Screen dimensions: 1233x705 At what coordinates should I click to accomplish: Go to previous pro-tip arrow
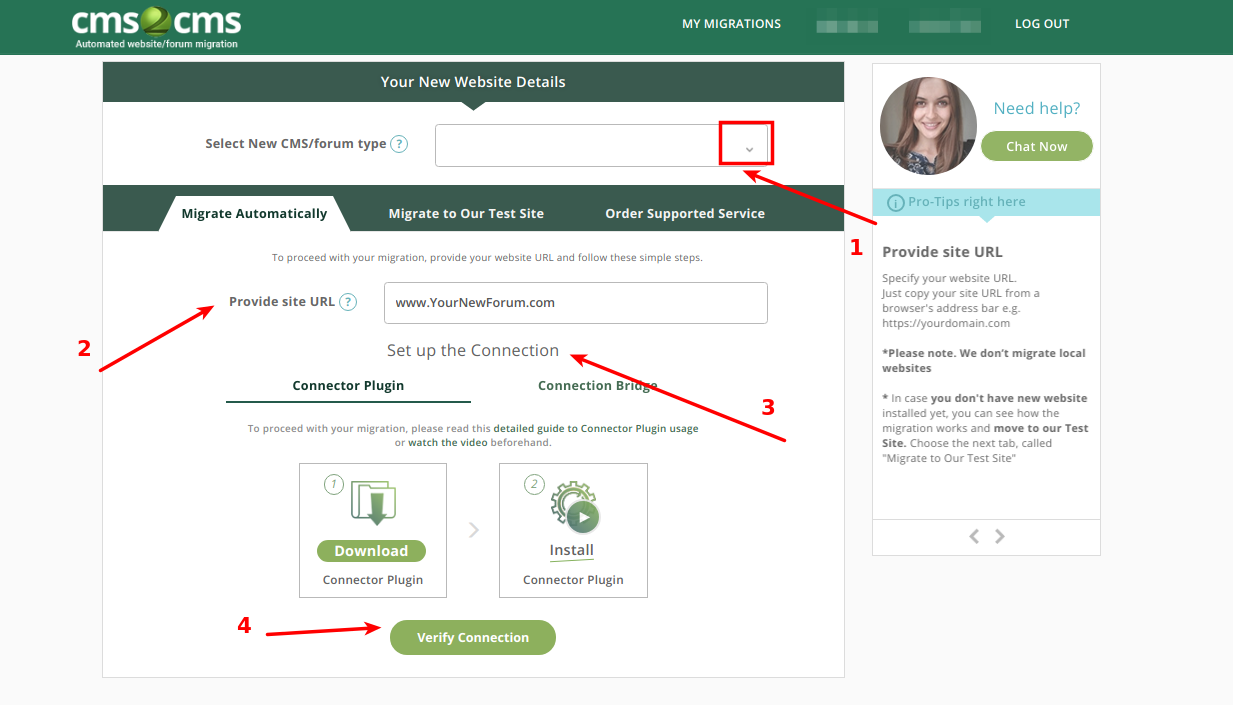point(974,537)
